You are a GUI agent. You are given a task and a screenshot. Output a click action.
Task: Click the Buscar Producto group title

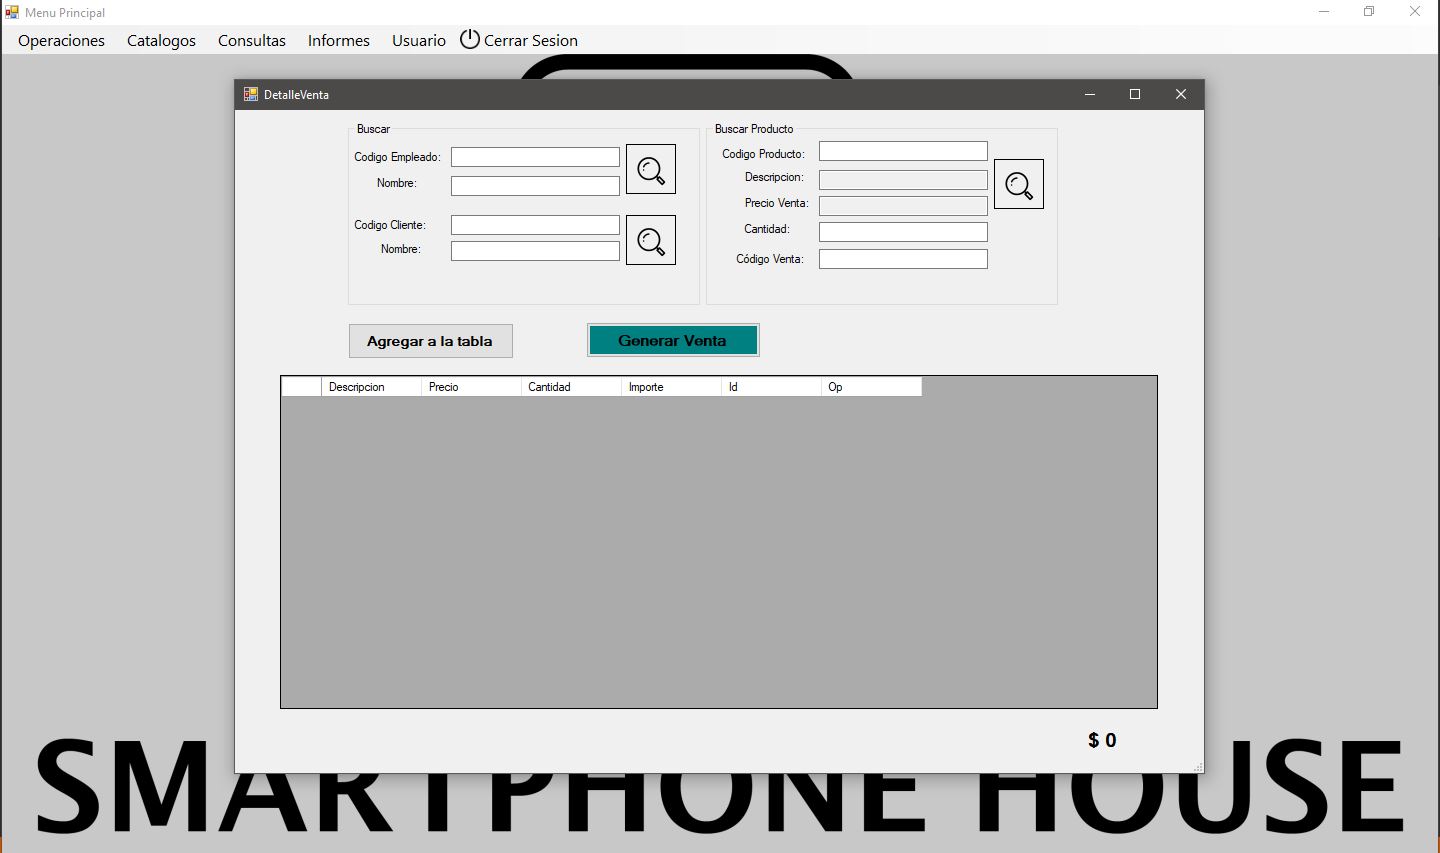tap(754, 129)
